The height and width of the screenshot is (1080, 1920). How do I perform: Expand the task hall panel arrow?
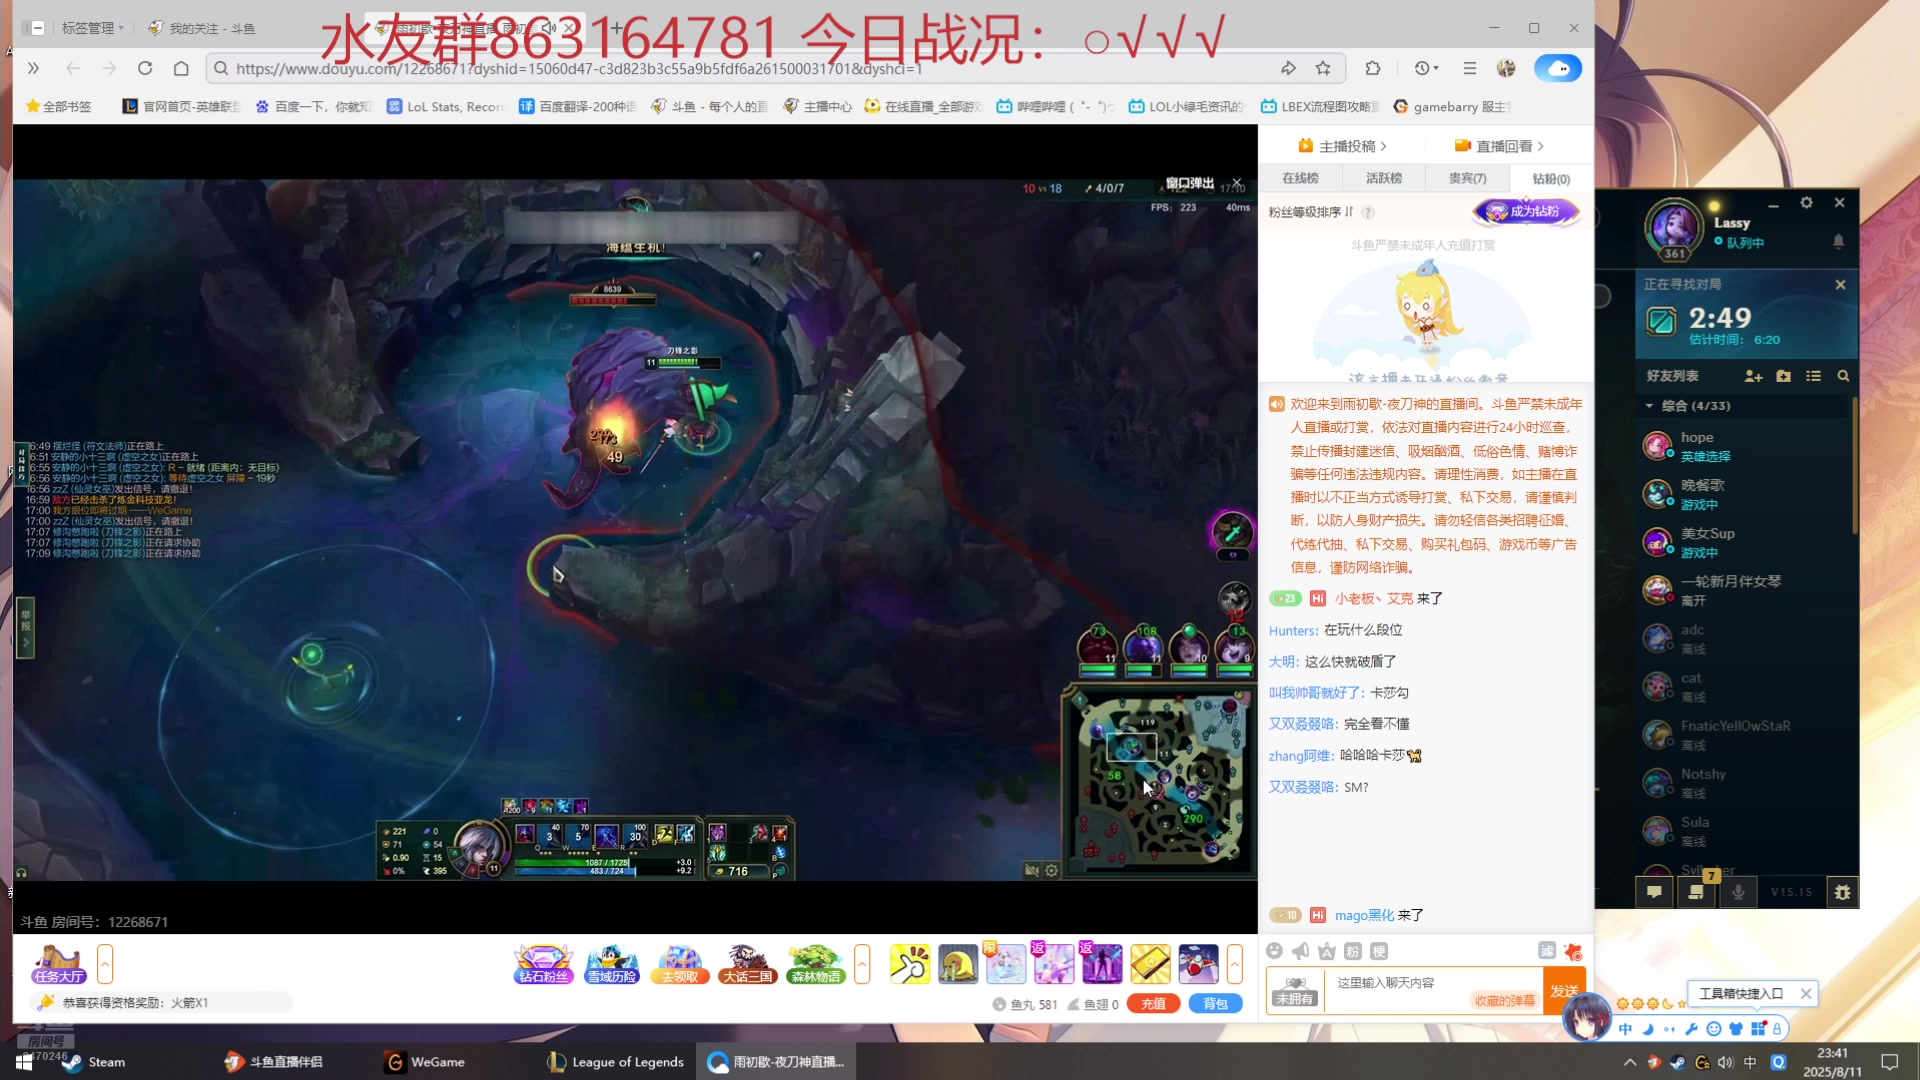pyautogui.click(x=105, y=964)
